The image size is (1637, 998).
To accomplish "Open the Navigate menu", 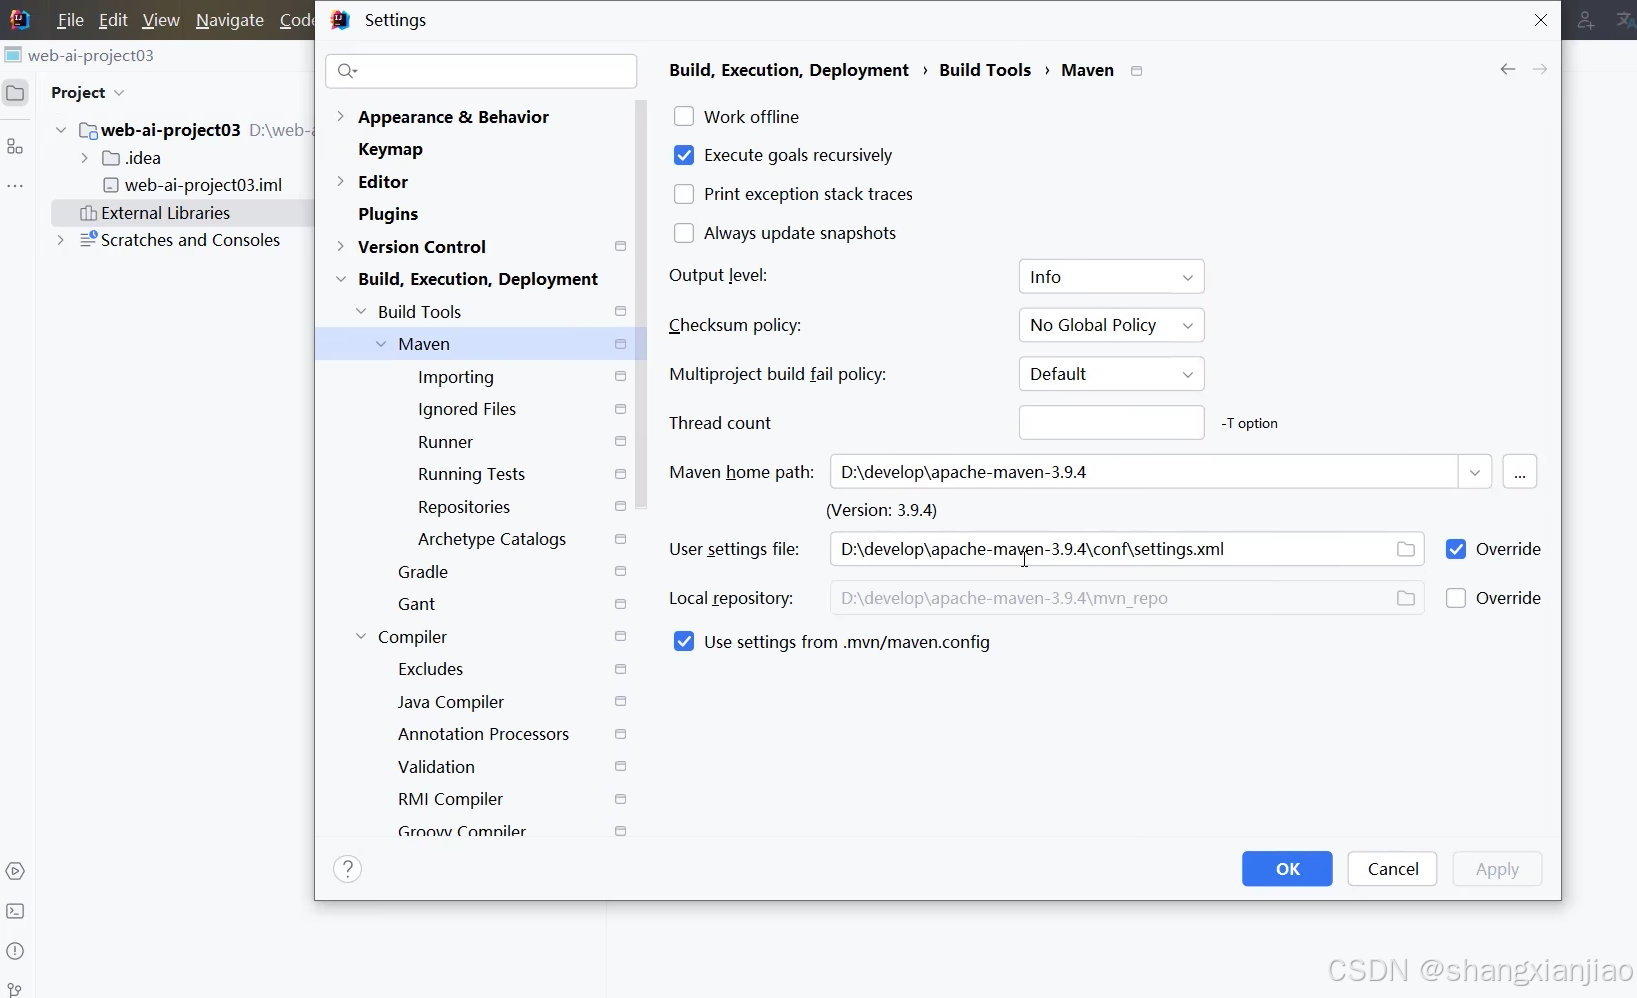I will (x=230, y=20).
